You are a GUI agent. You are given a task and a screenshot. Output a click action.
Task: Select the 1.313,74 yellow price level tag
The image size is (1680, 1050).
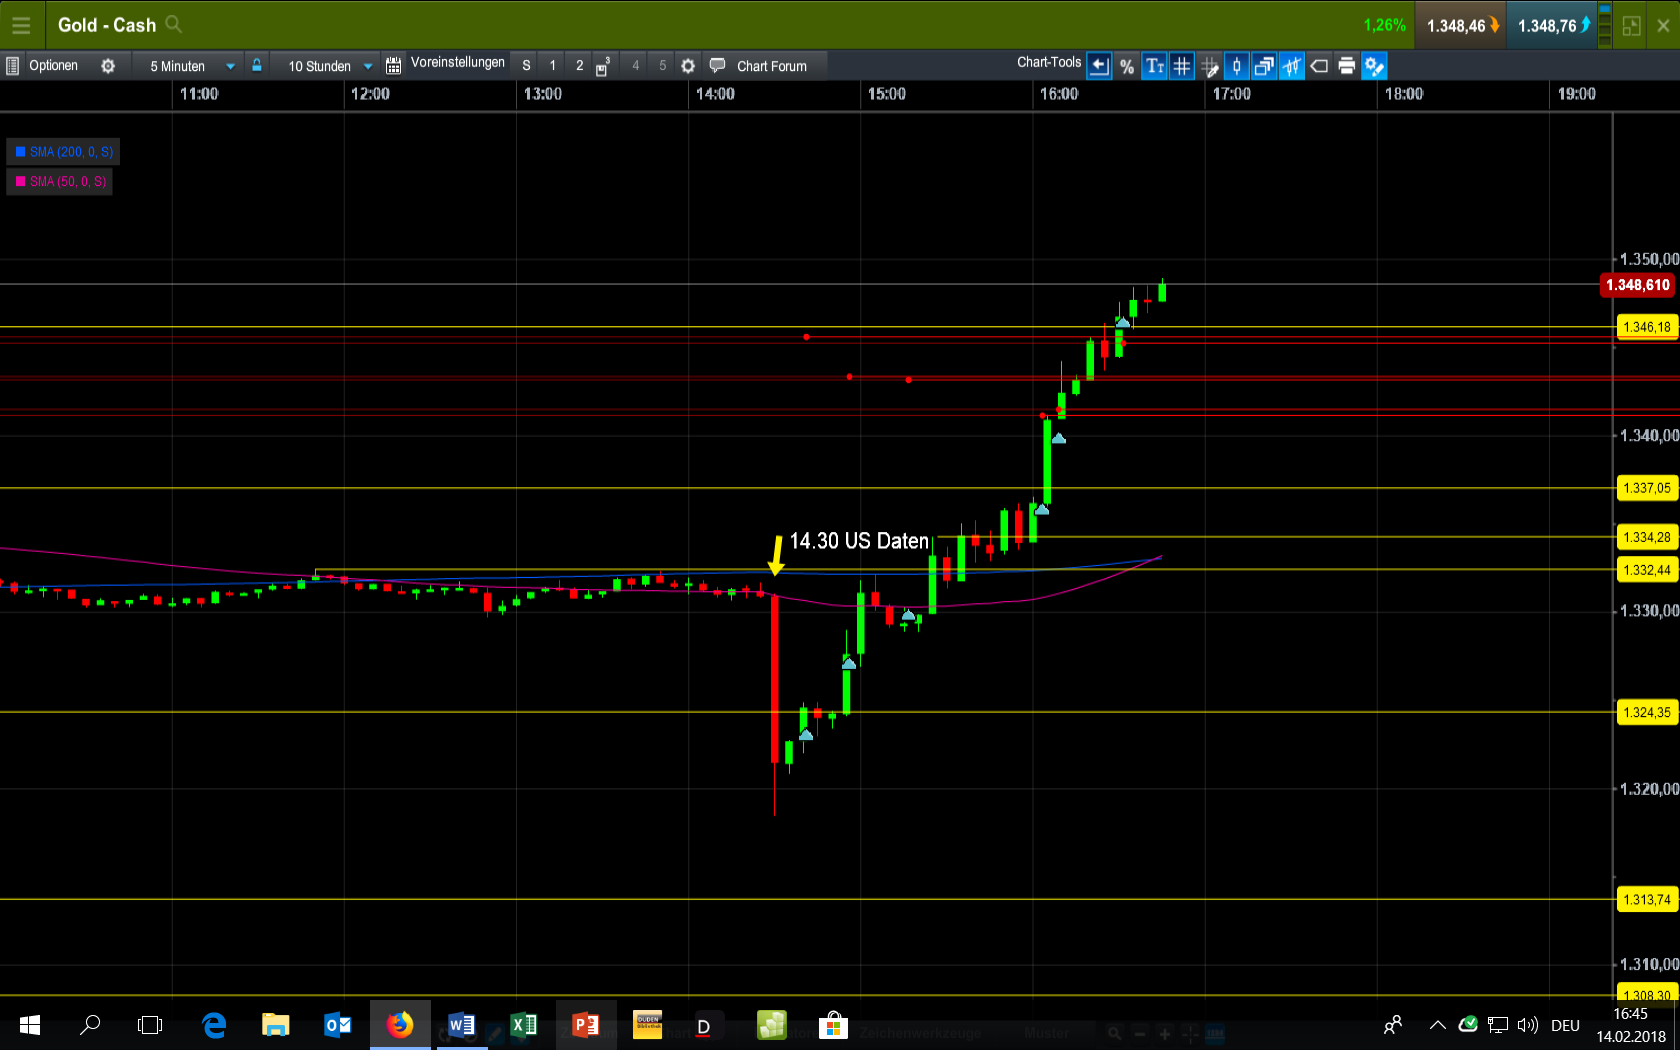tap(1646, 899)
